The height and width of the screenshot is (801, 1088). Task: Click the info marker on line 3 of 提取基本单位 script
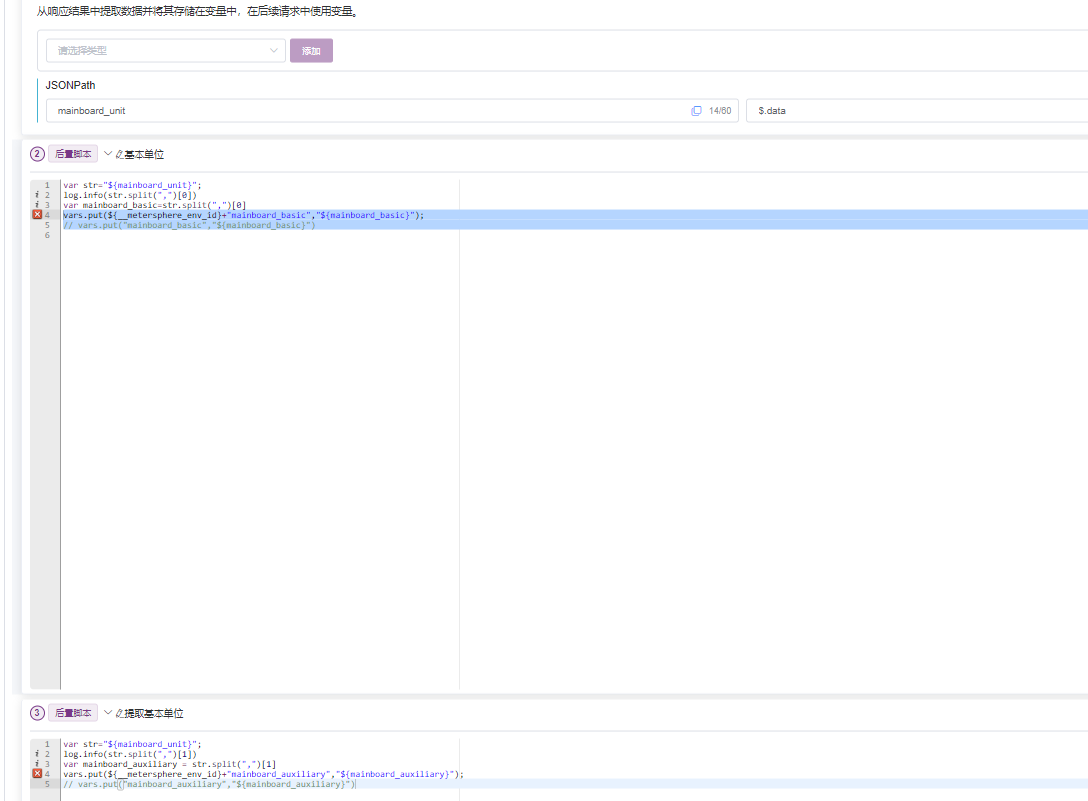click(x=37, y=764)
